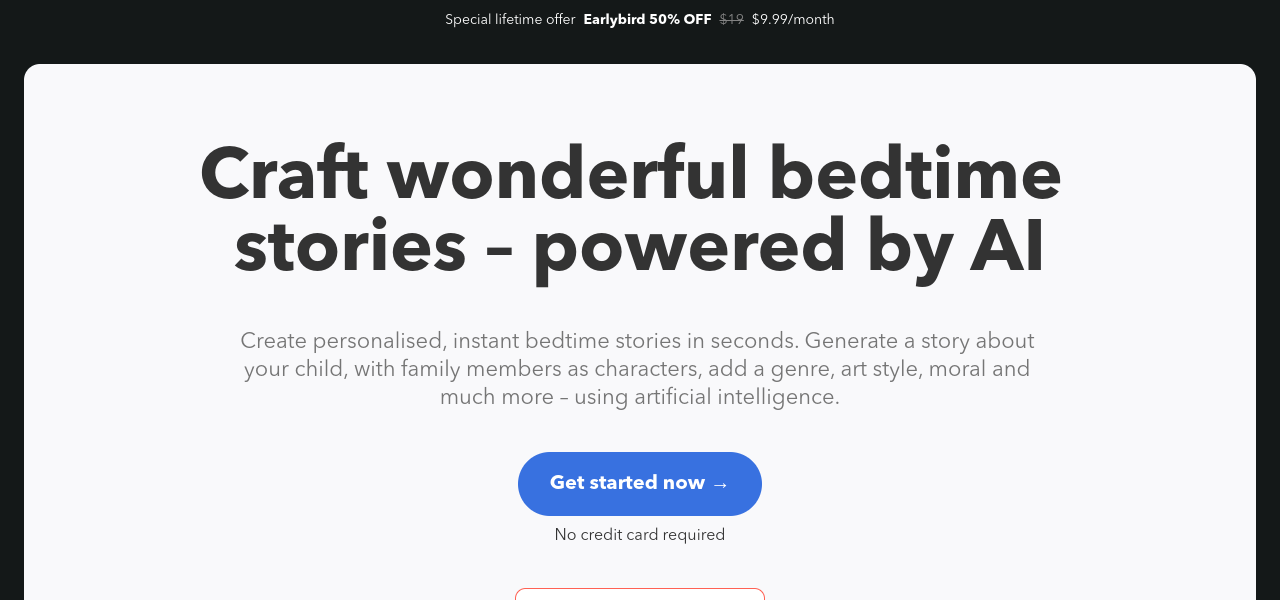The height and width of the screenshot is (600, 1280).
Task: Click the "No credit card required" note
Action: click(x=640, y=535)
